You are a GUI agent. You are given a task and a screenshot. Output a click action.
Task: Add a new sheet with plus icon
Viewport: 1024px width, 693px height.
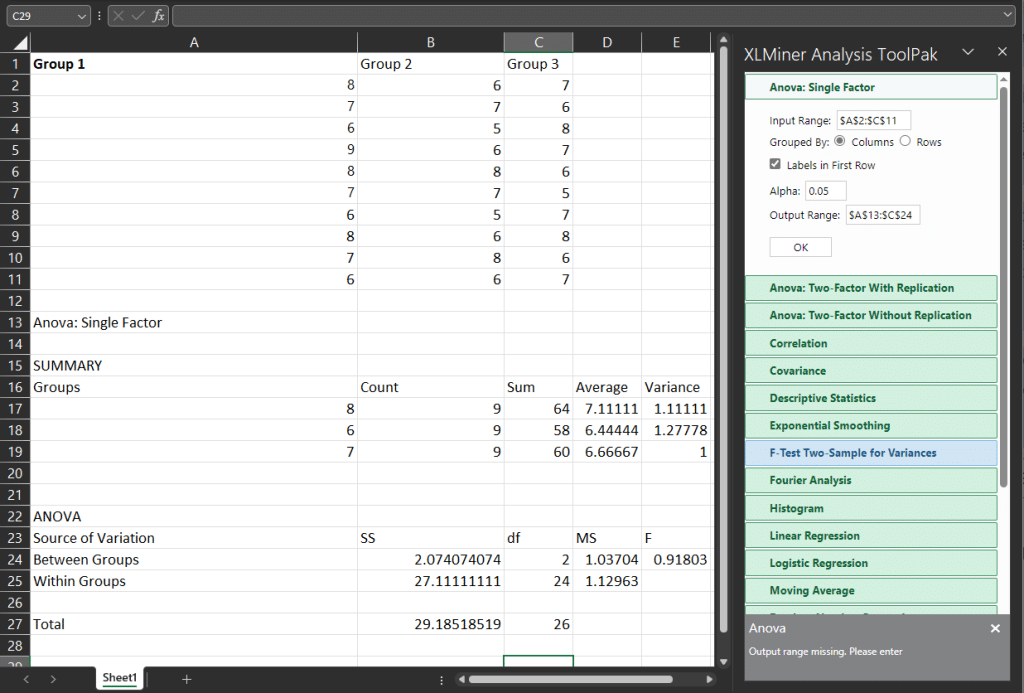pos(186,679)
